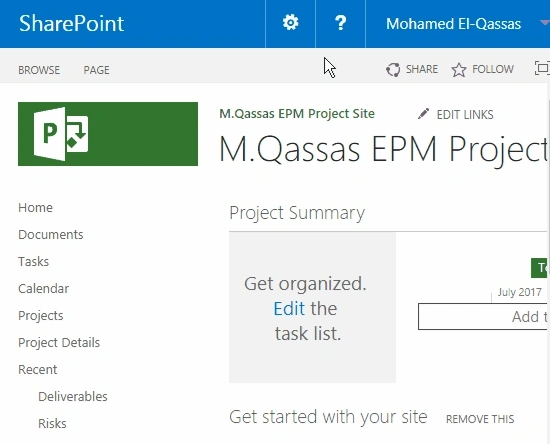The width and height of the screenshot is (550, 444).
Task: Open the settings gear menu
Action: 290,23
